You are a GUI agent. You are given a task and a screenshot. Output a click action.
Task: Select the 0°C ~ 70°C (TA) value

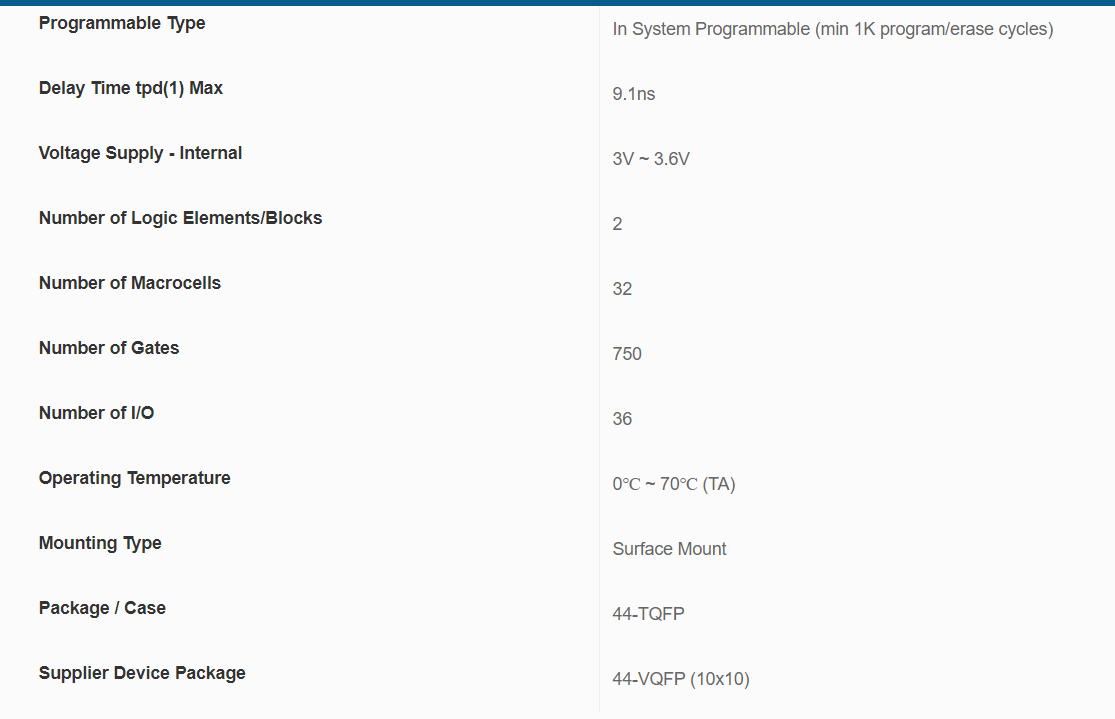pos(674,484)
